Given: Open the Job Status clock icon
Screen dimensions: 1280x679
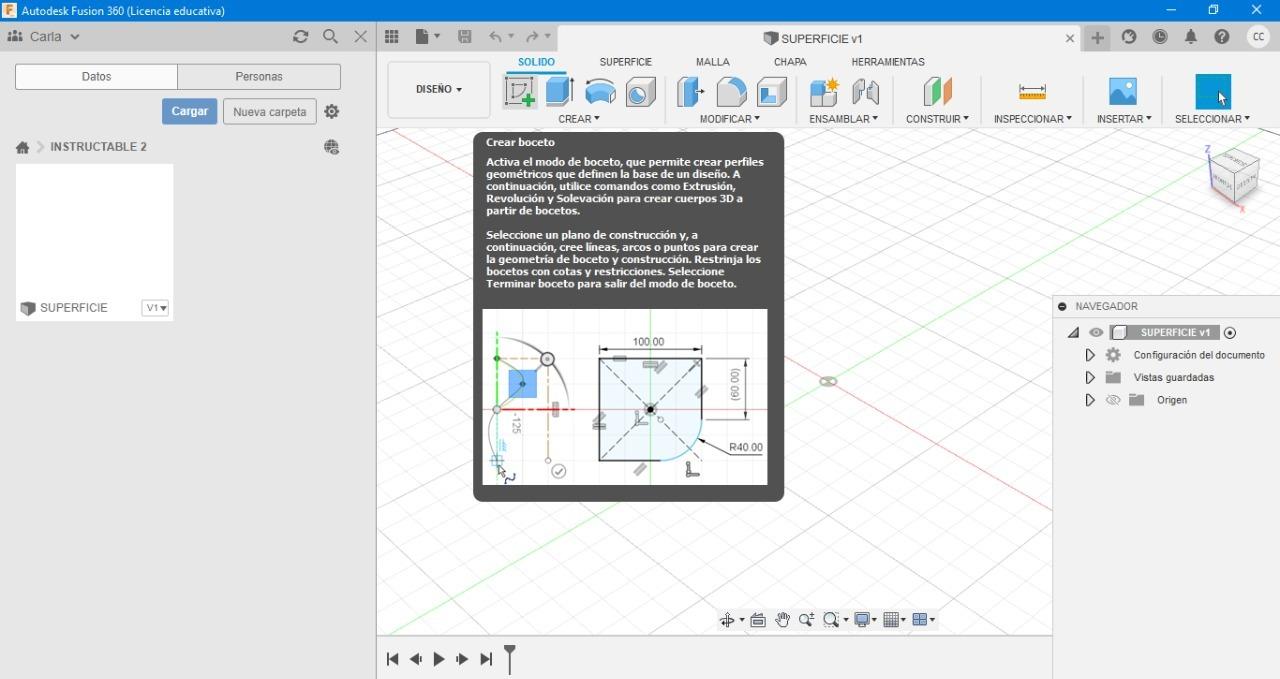Looking at the screenshot, I should pyautogui.click(x=1160, y=37).
